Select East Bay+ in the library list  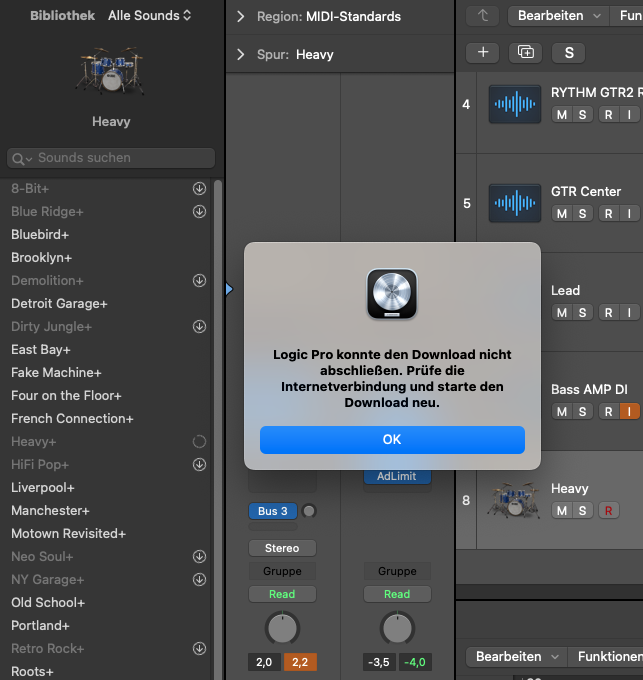41,350
